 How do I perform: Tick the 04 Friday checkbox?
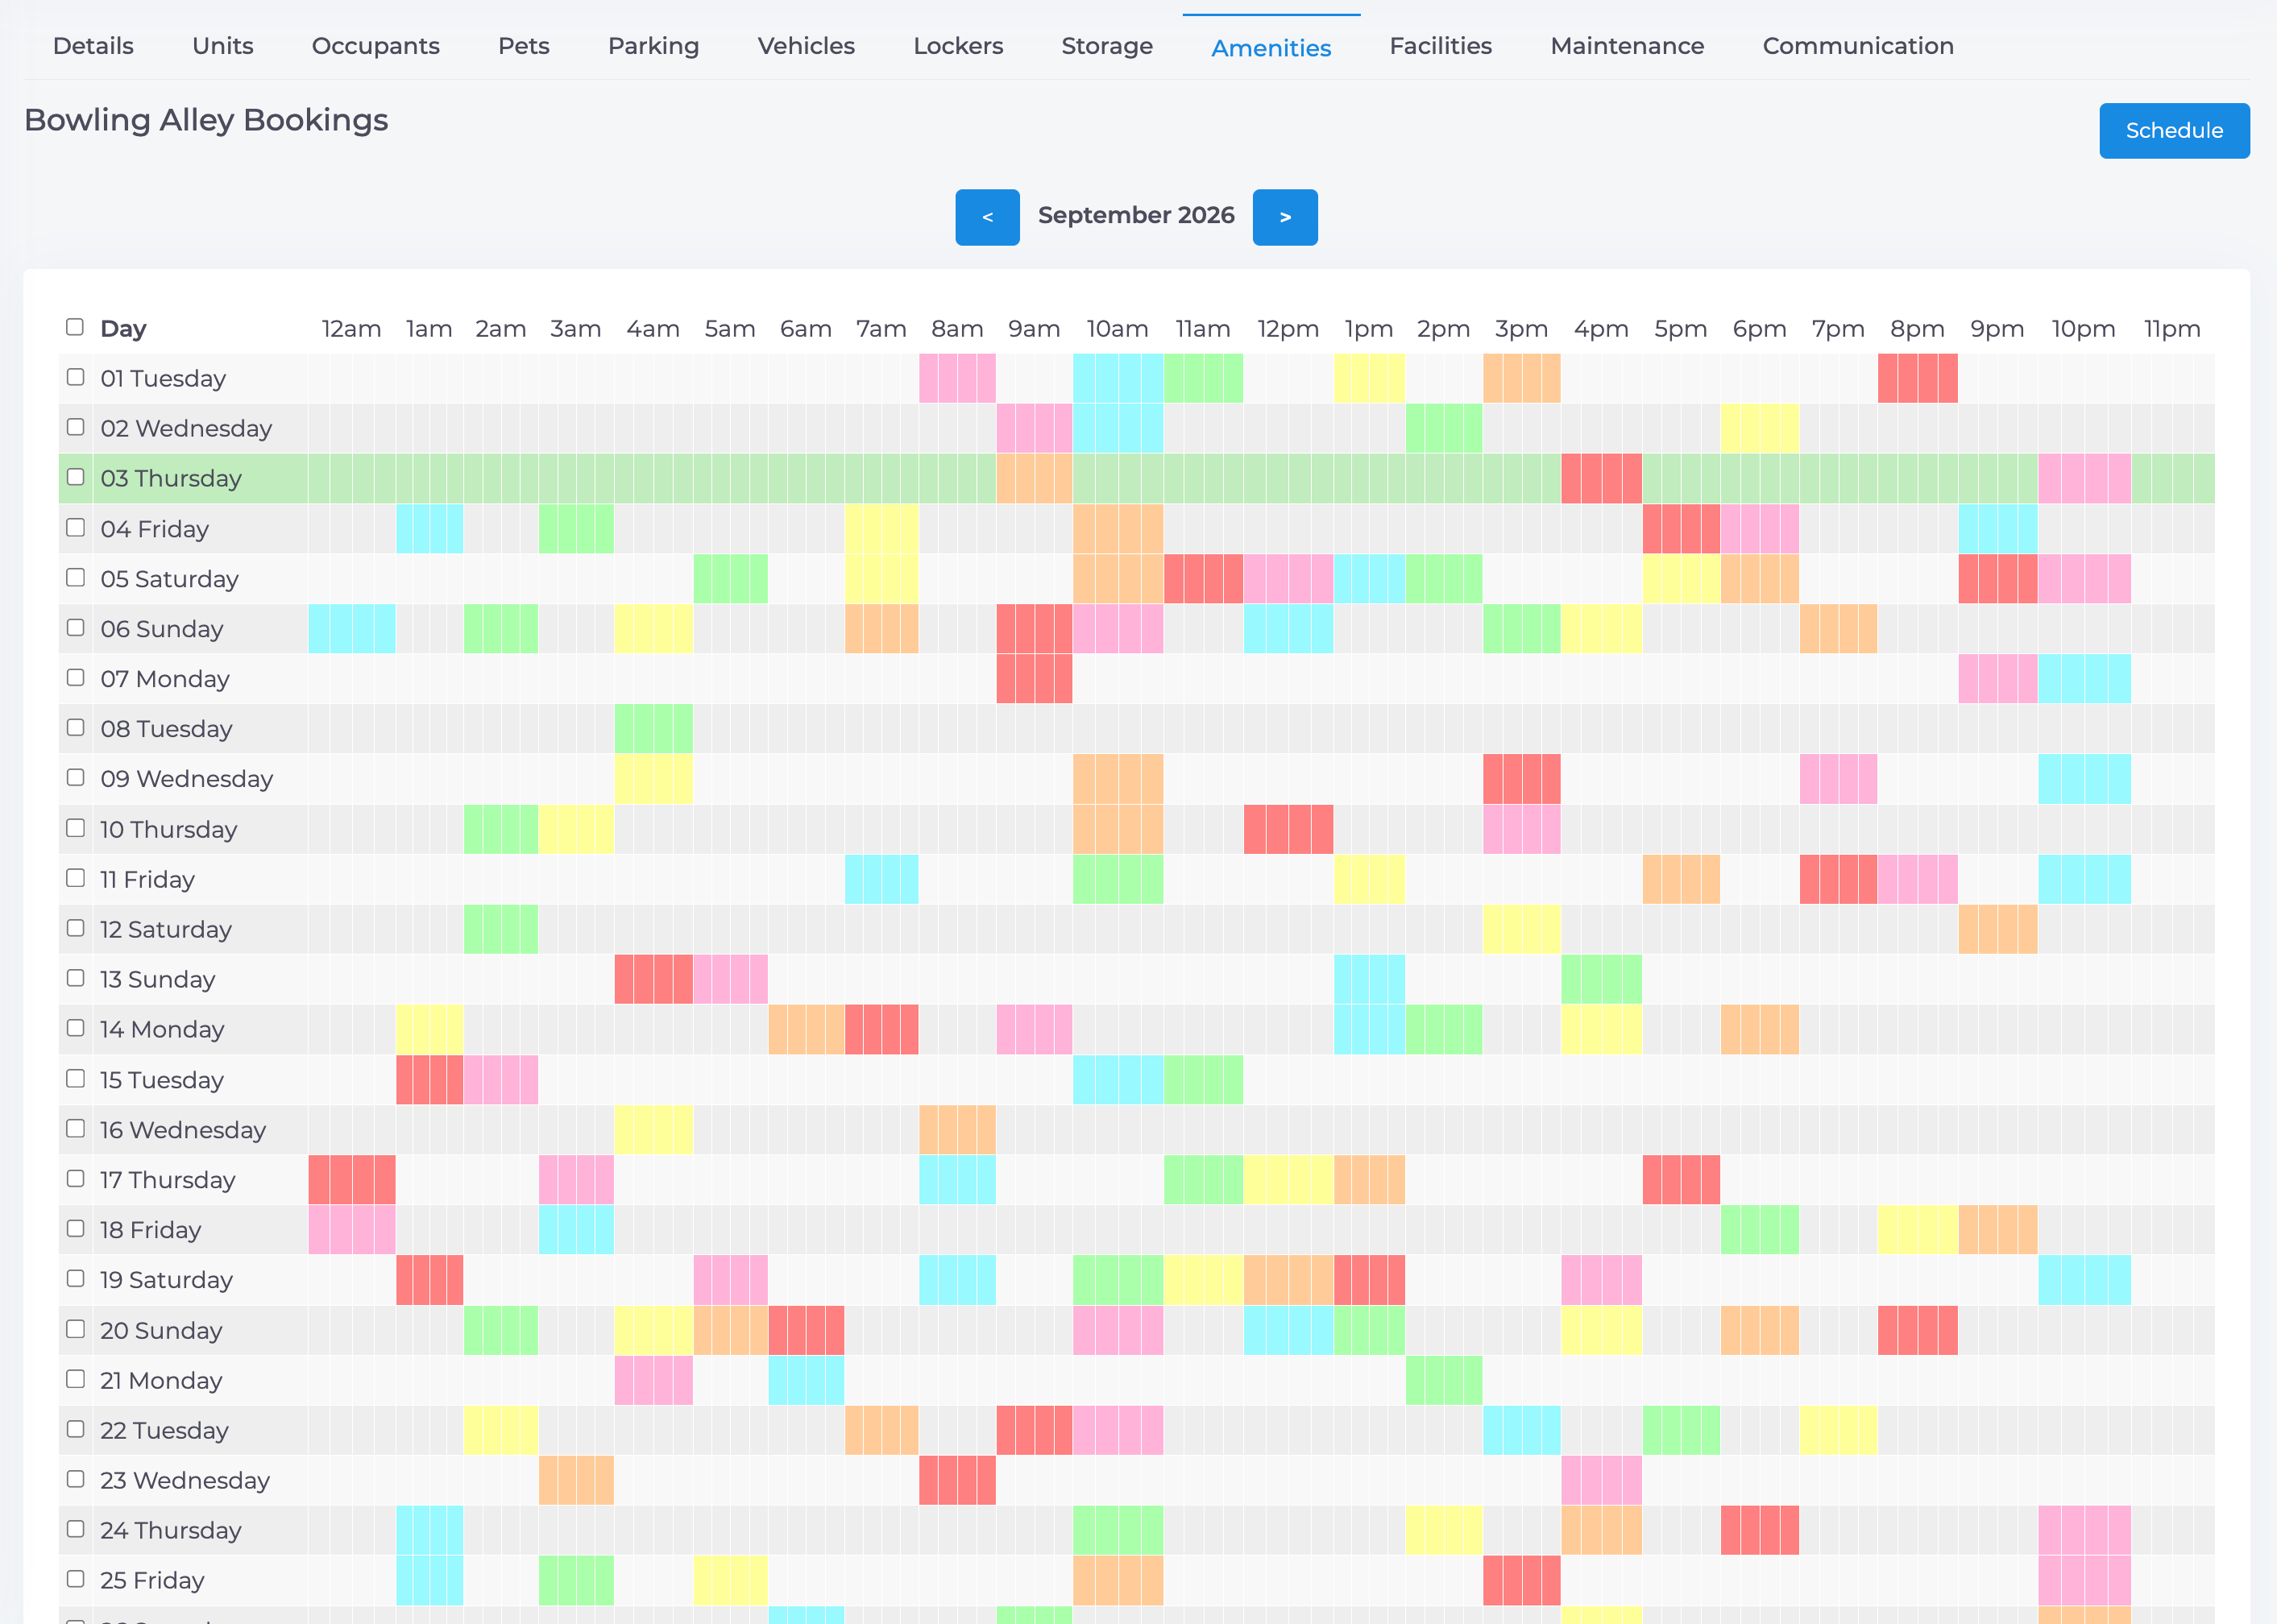pyautogui.click(x=75, y=527)
